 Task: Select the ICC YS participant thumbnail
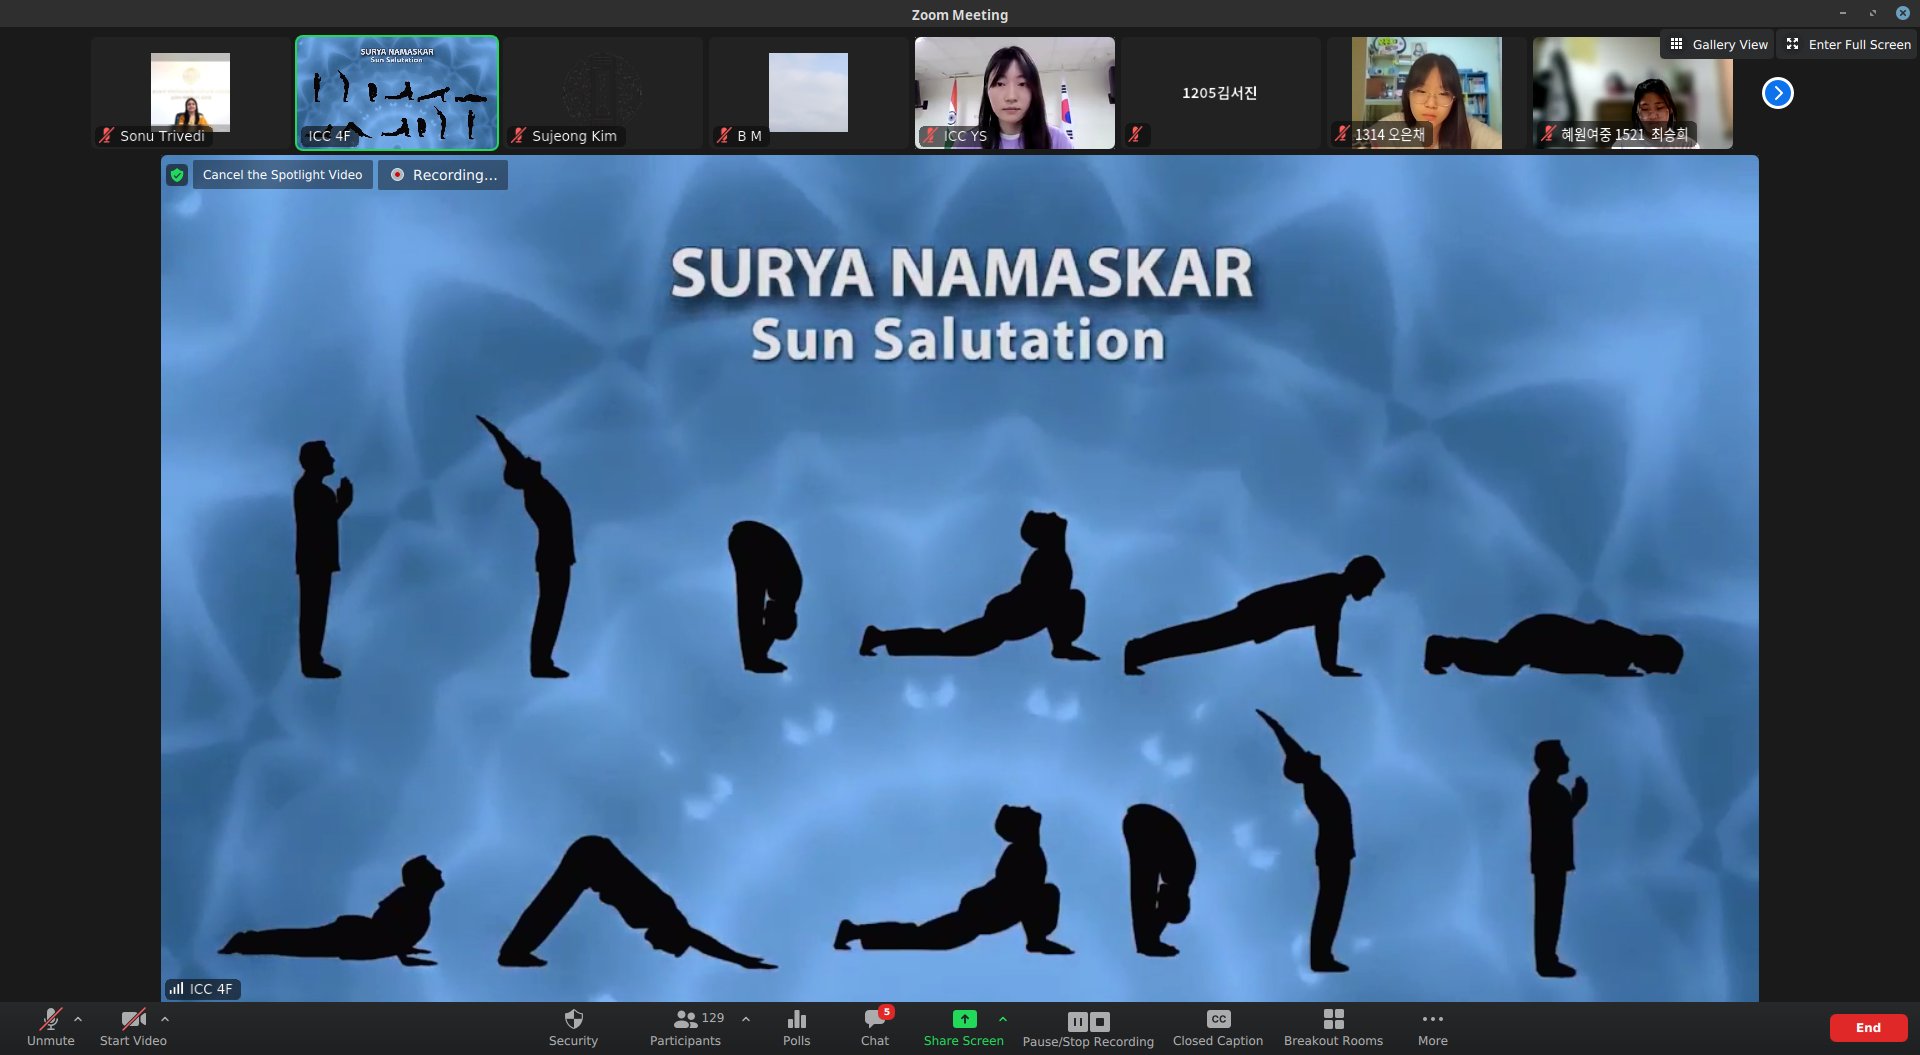tap(1014, 93)
